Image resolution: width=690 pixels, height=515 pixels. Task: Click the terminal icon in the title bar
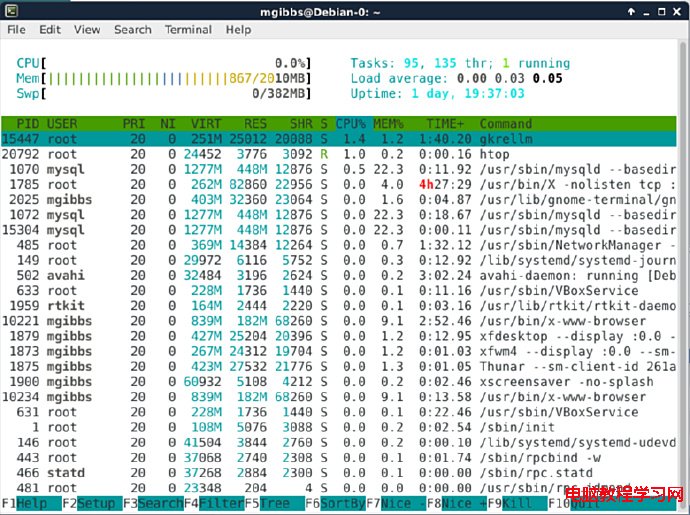click(x=11, y=11)
